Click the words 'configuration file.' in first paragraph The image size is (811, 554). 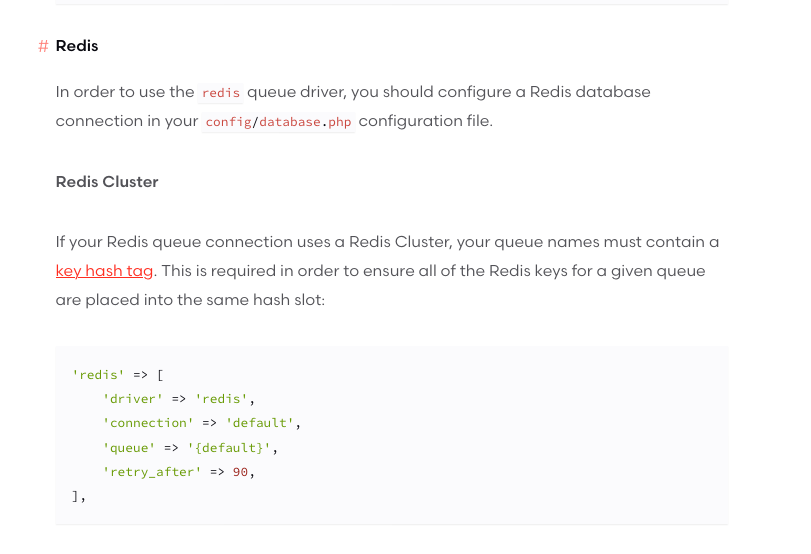tap(425, 121)
